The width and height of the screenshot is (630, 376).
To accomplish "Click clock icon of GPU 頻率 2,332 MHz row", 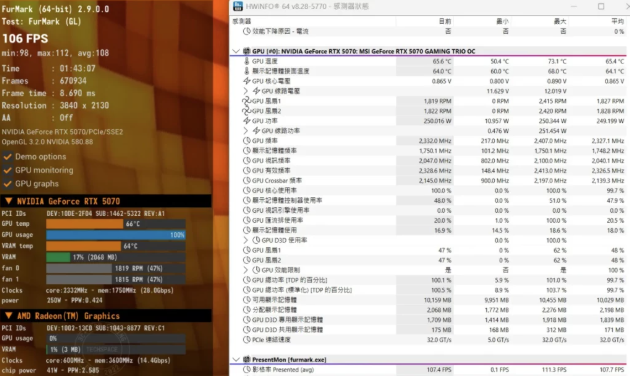I will (x=247, y=141).
